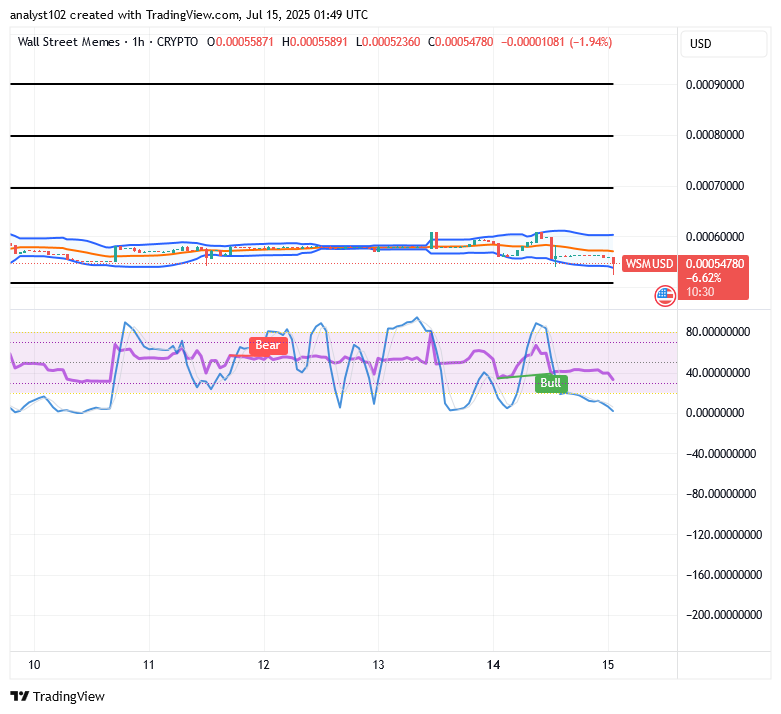Screen dimensions: 781x714
Task: Click the change percentage (−1.94%)
Action: [x=591, y=42]
